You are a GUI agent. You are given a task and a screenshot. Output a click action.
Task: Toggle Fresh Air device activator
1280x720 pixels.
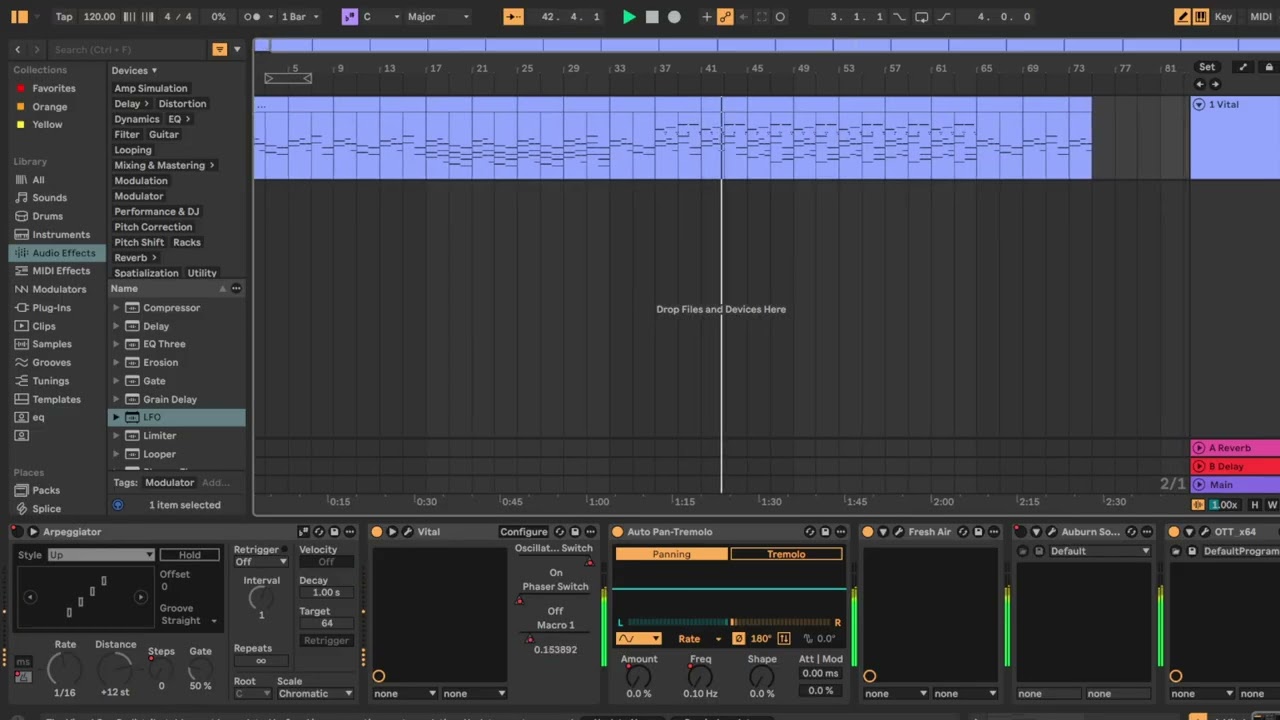point(867,532)
